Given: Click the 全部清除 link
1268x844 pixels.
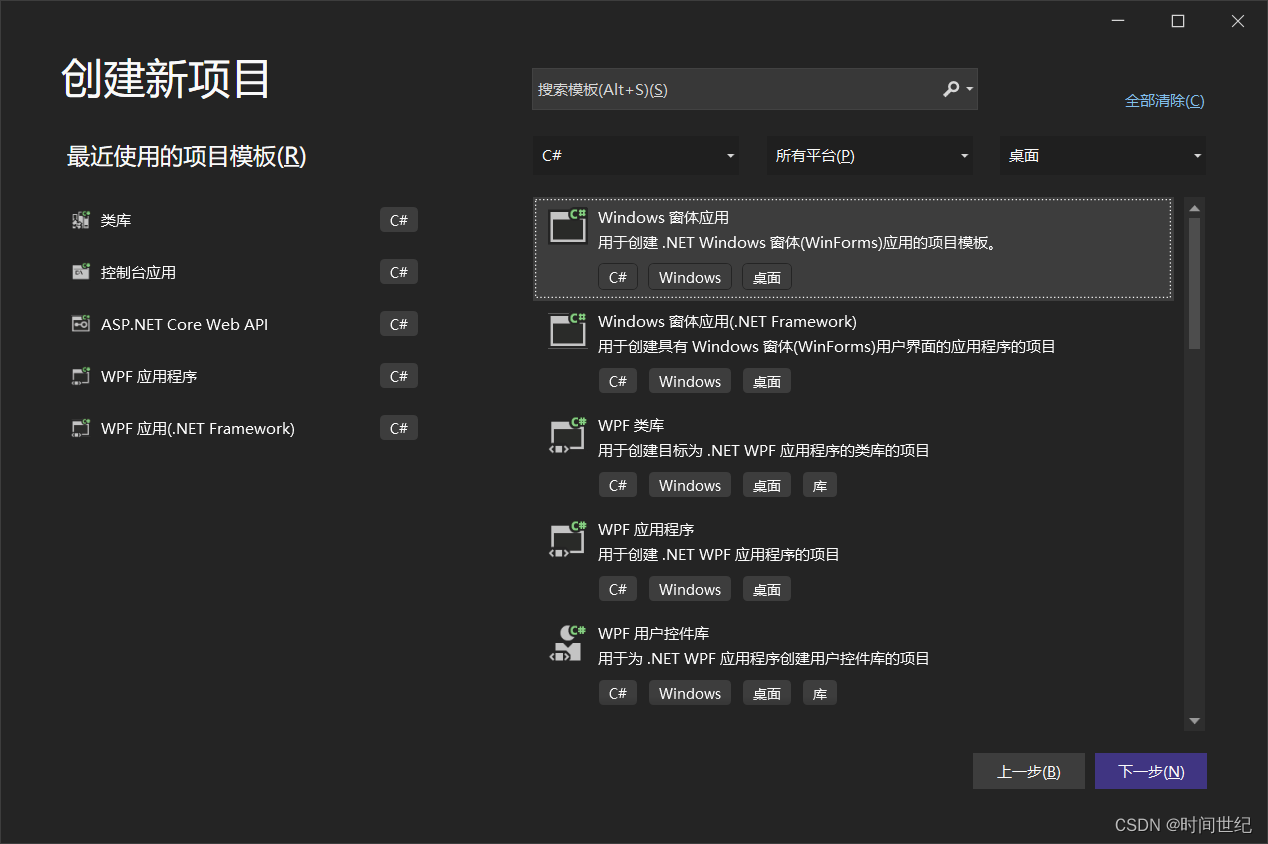Looking at the screenshot, I should [x=1163, y=100].
